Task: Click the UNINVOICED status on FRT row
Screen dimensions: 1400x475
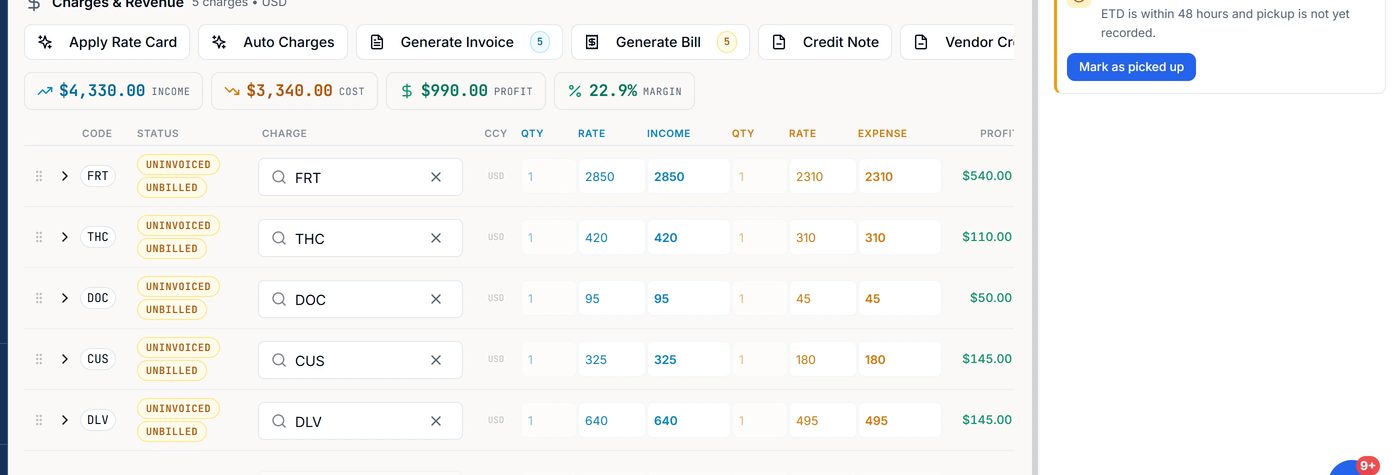Action: pos(179,164)
